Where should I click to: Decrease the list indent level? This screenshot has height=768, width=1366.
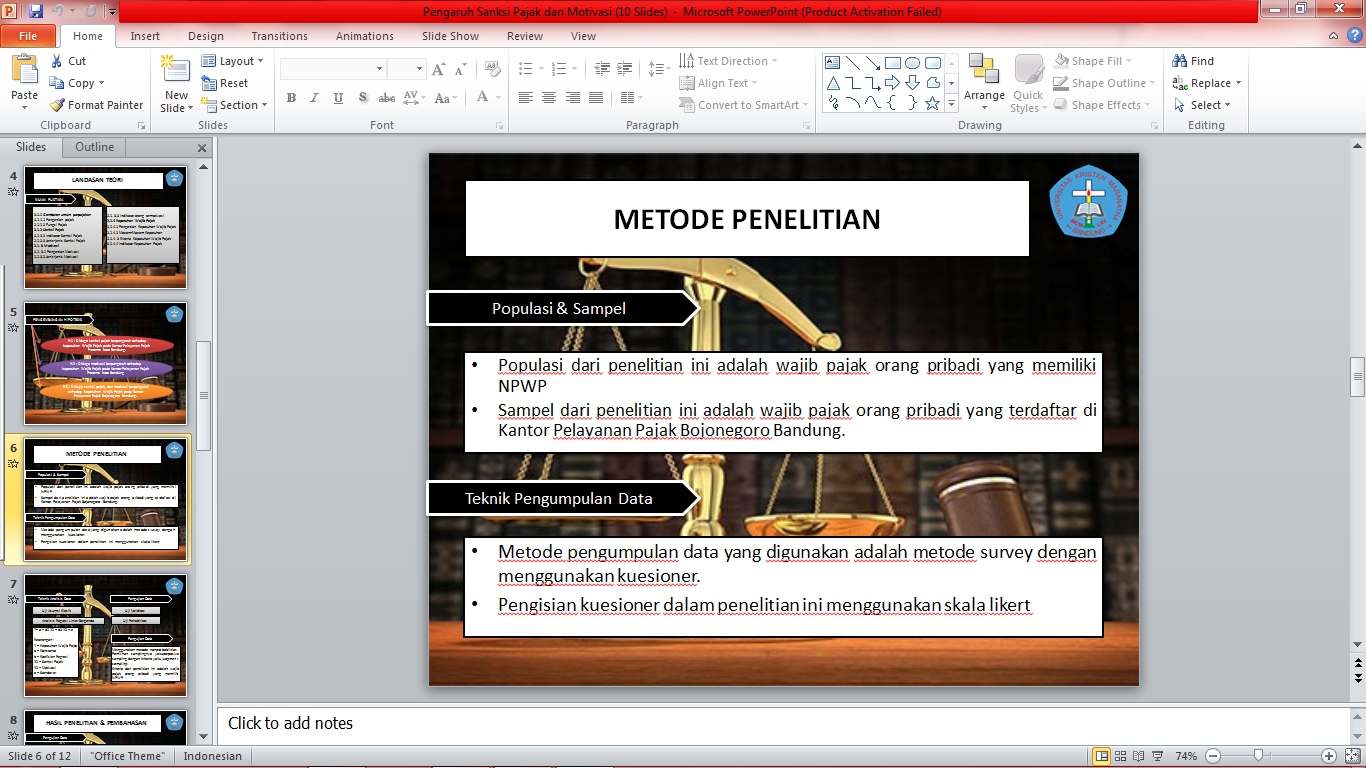(602, 69)
